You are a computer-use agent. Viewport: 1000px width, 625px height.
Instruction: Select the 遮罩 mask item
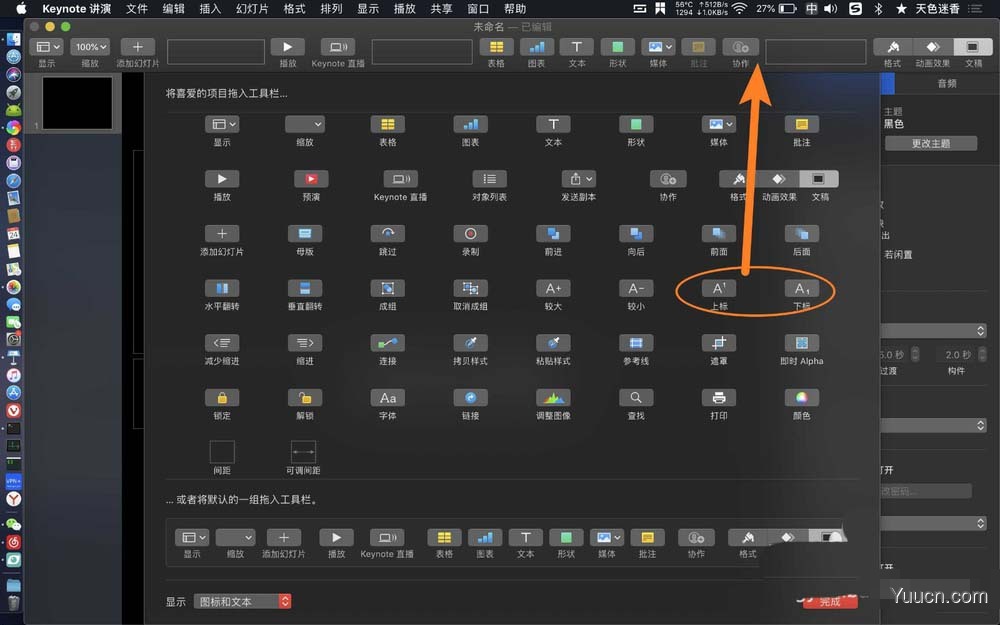tap(719, 343)
